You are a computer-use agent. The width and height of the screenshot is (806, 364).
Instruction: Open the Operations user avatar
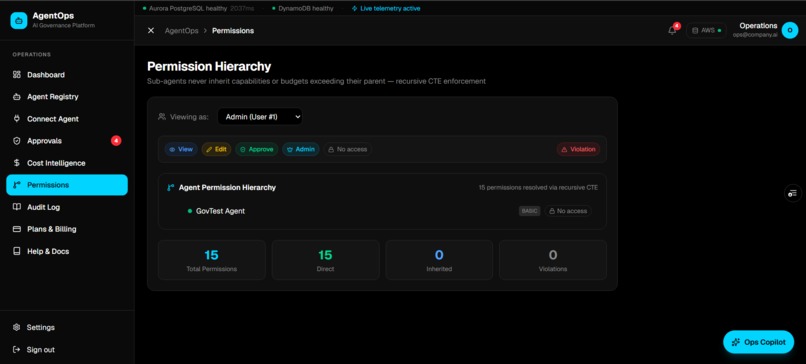click(790, 30)
